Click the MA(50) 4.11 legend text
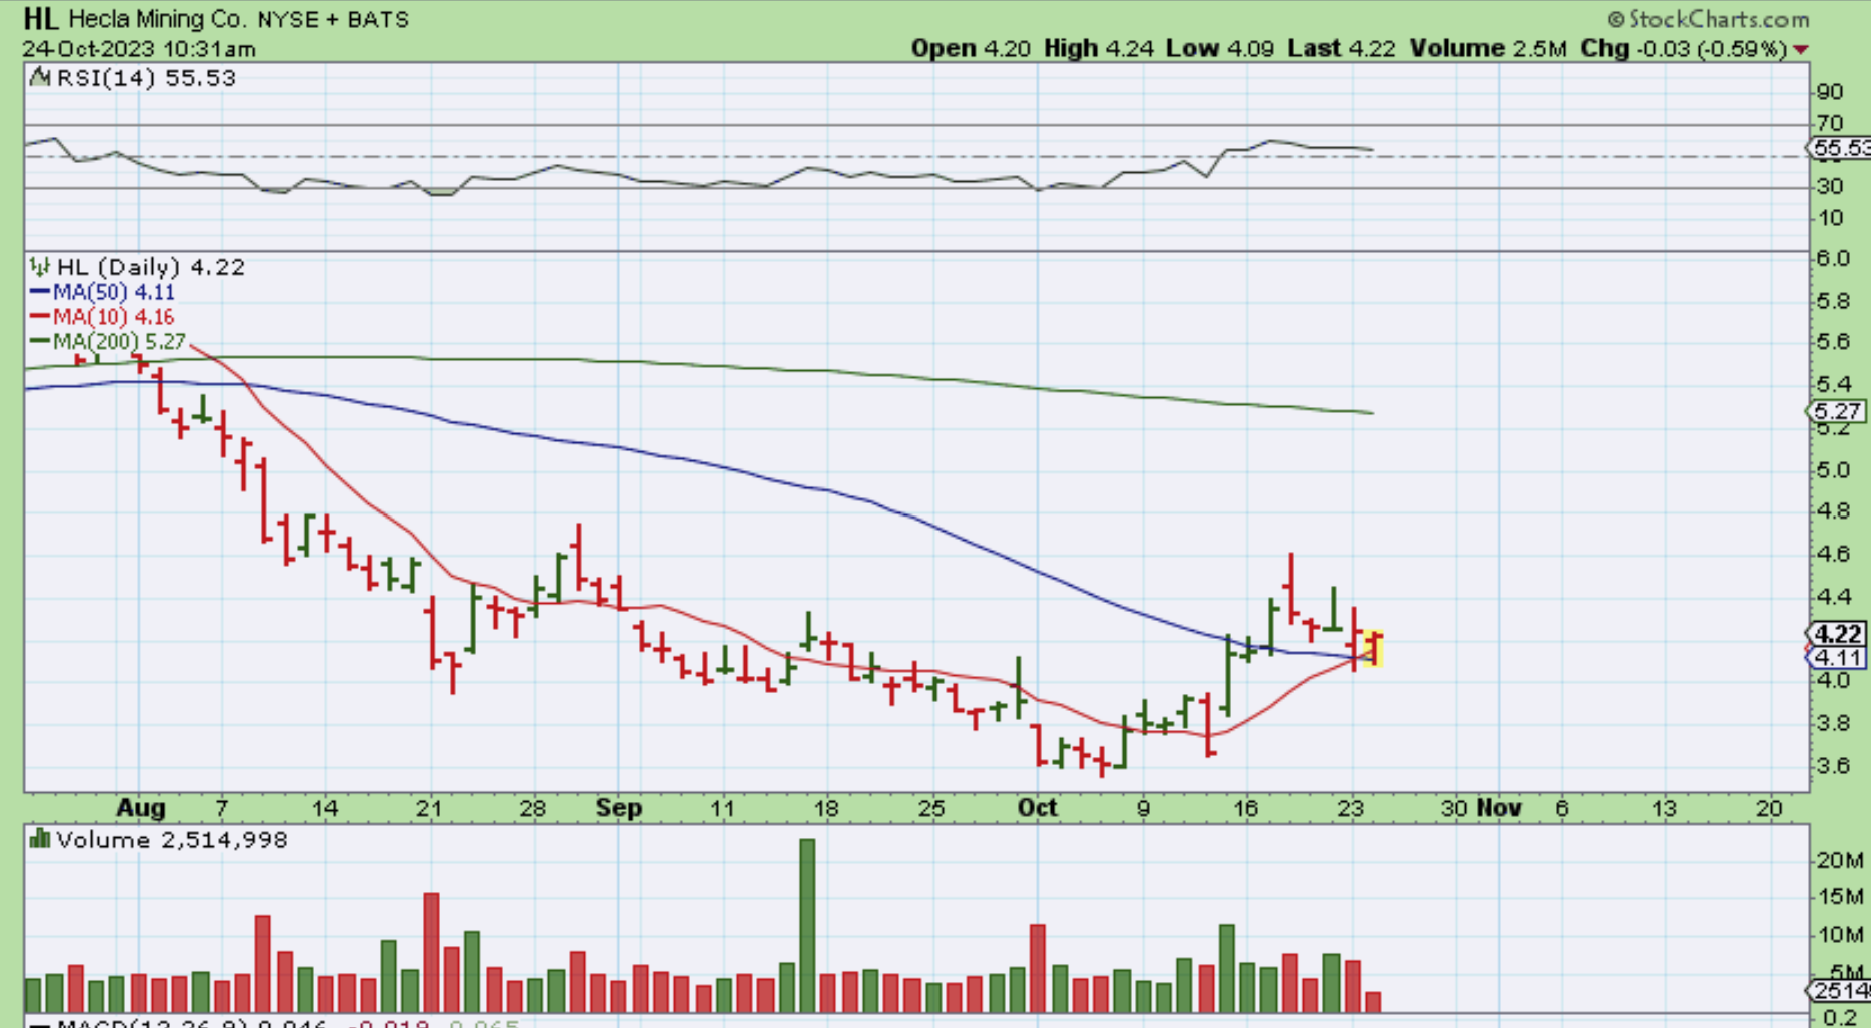 [x=114, y=292]
